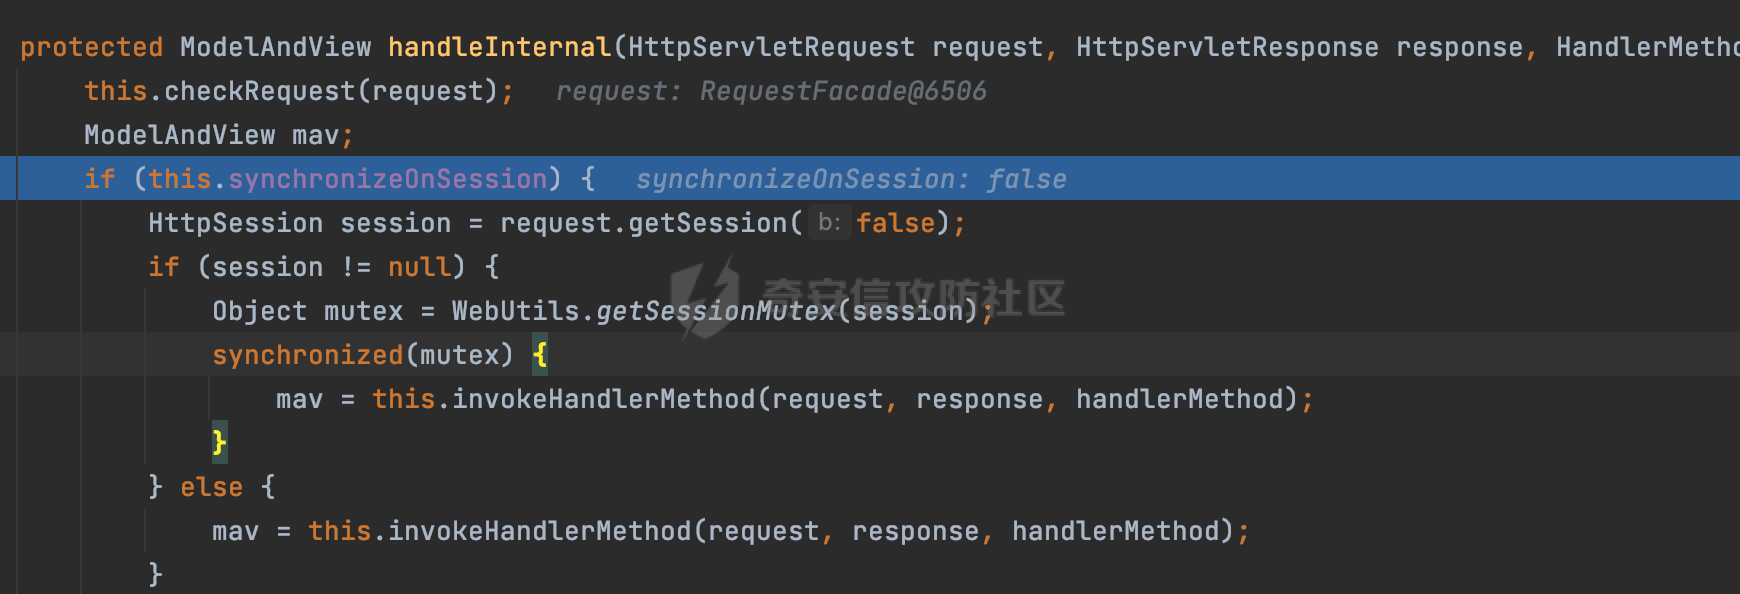Click the inline hint 'request: RequestFacade@6506'
1740x594 pixels.
click(x=771, y=91)
